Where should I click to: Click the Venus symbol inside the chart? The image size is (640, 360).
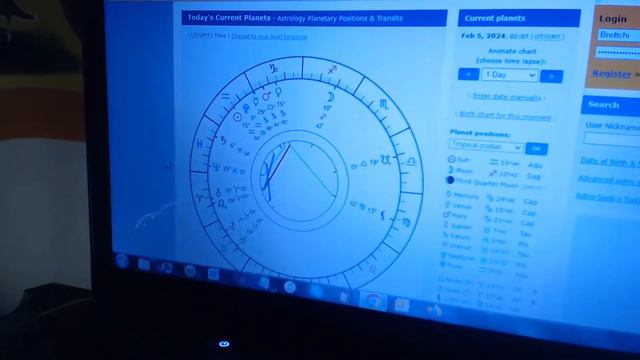click(278, 92)
